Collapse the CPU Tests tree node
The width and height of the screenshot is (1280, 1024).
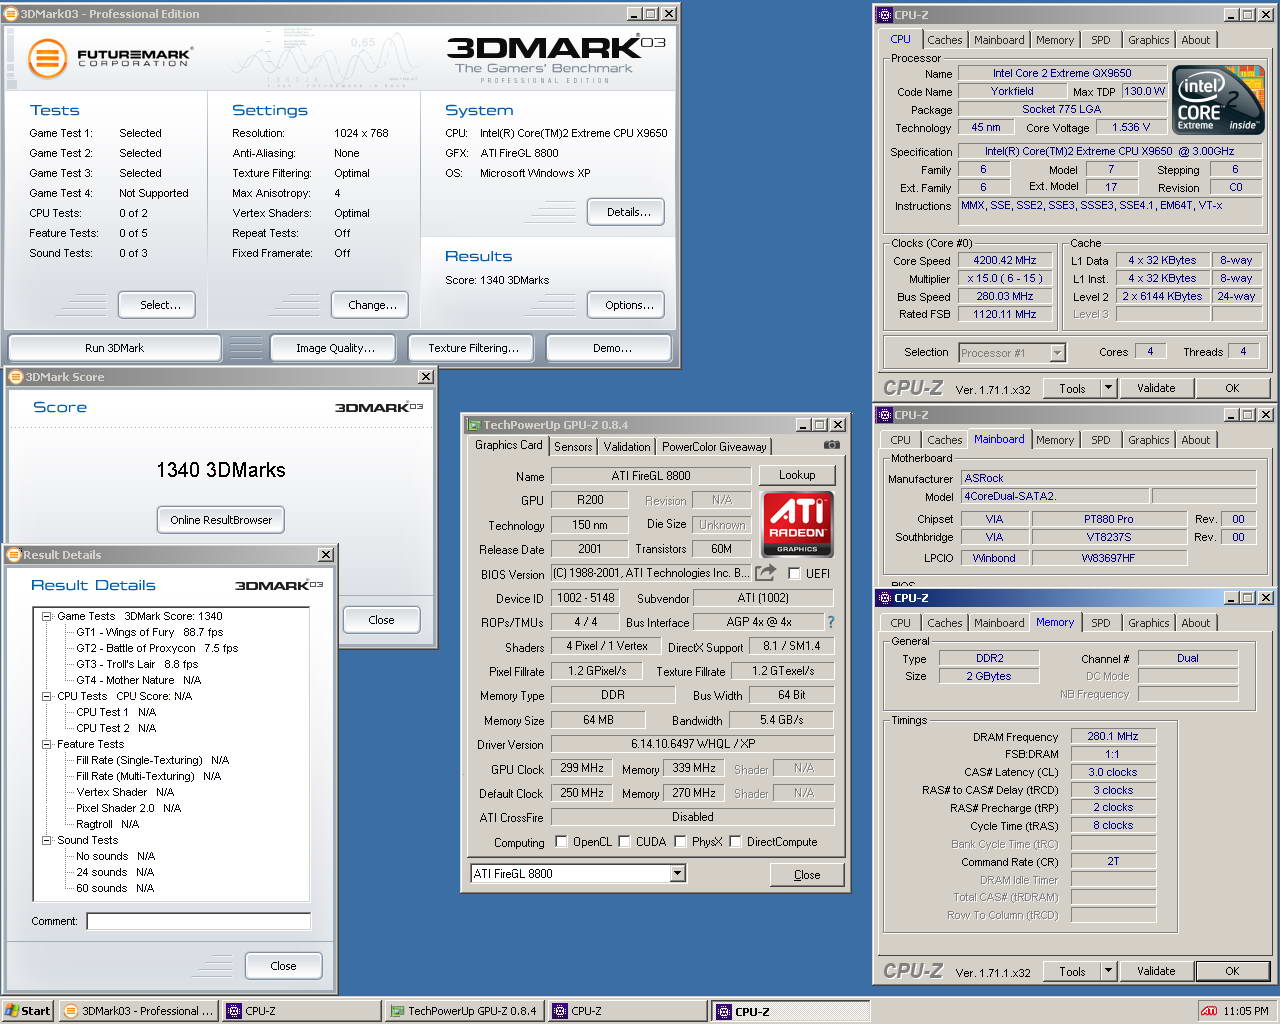(46, 696)
